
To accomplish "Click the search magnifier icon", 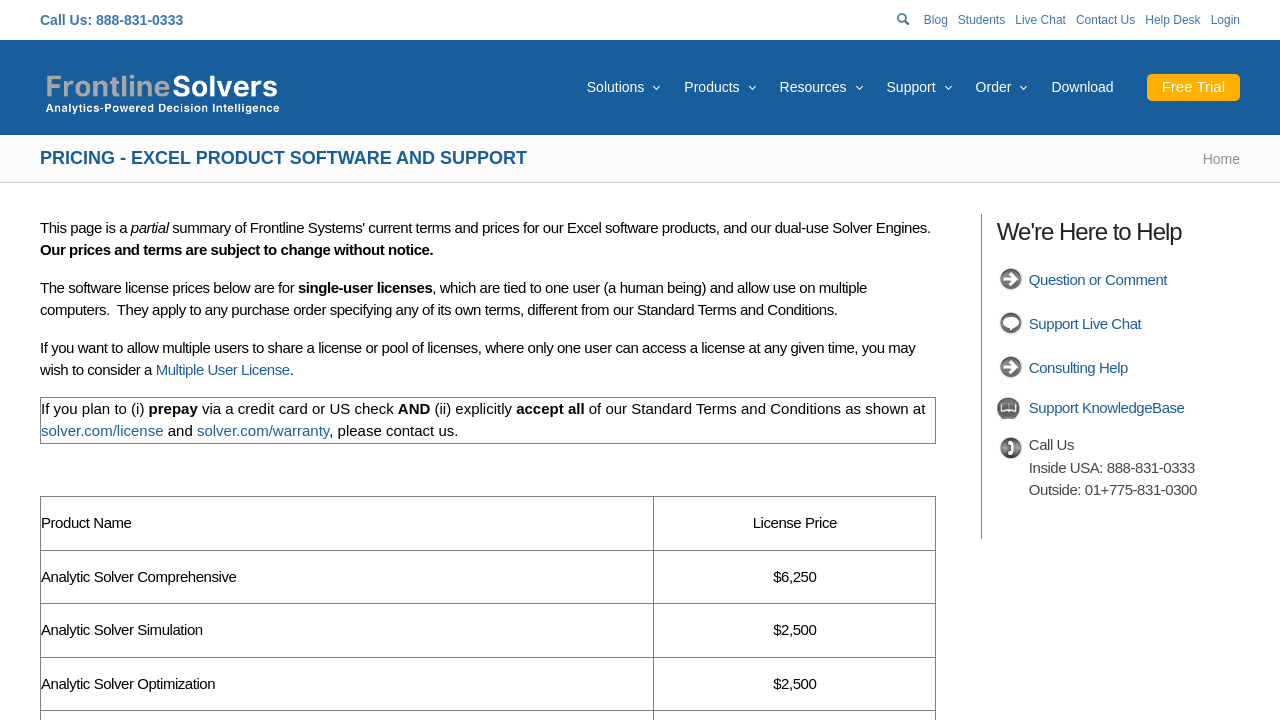I will [903, 19].
